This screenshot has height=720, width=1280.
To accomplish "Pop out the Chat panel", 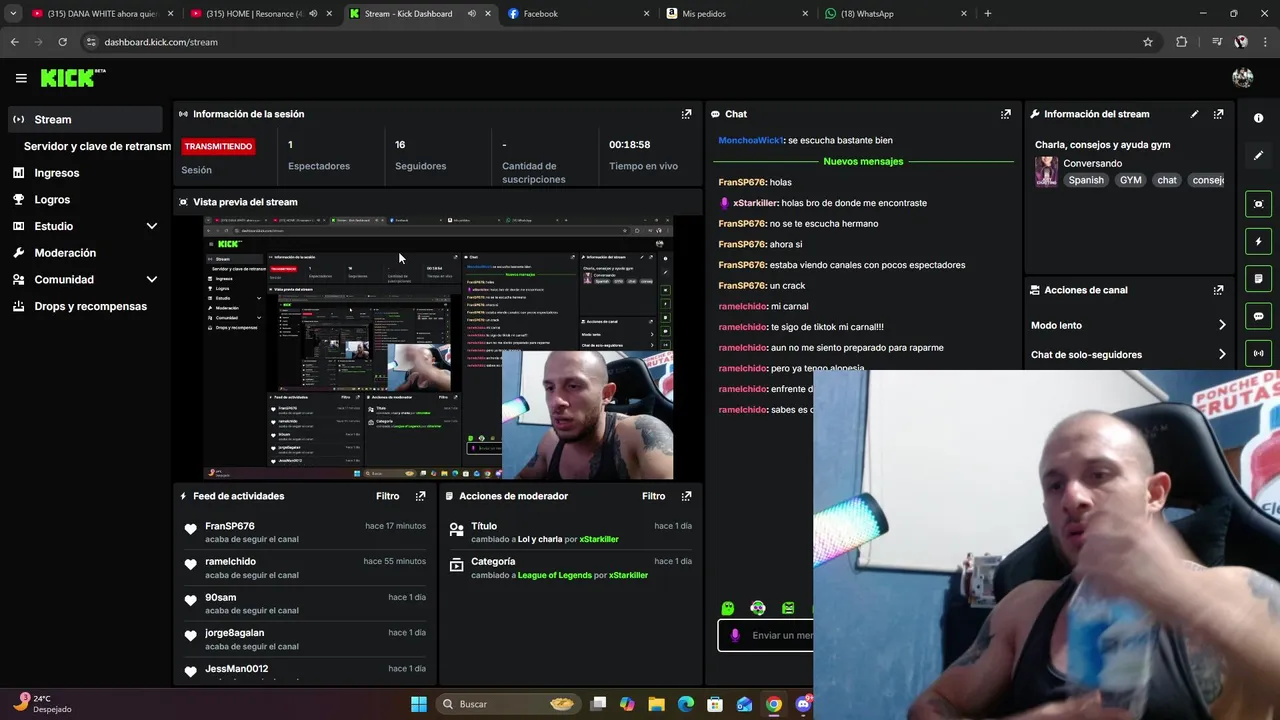I will coord(1006,114).
